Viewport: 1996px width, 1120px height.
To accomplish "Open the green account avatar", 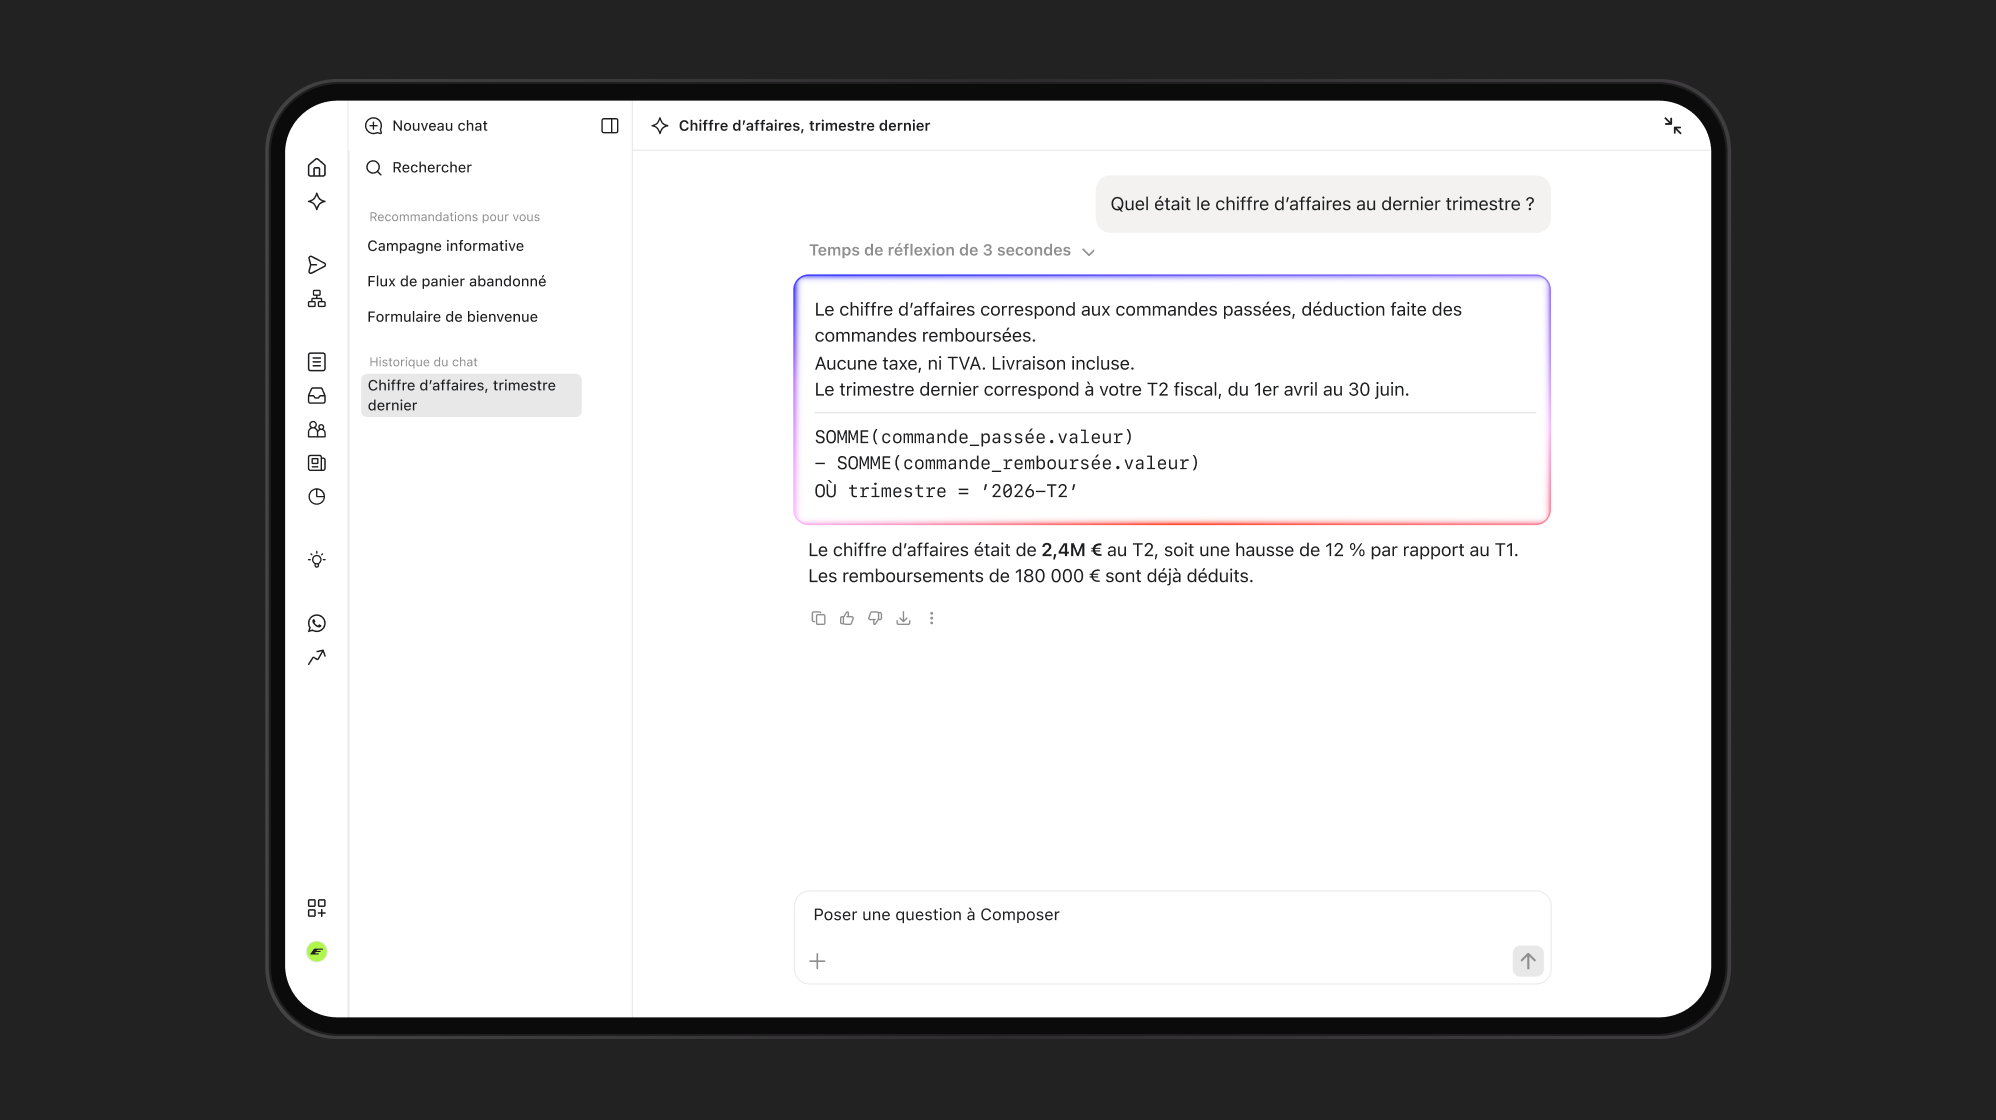I will pyautogui.click(x=317, y=952).
